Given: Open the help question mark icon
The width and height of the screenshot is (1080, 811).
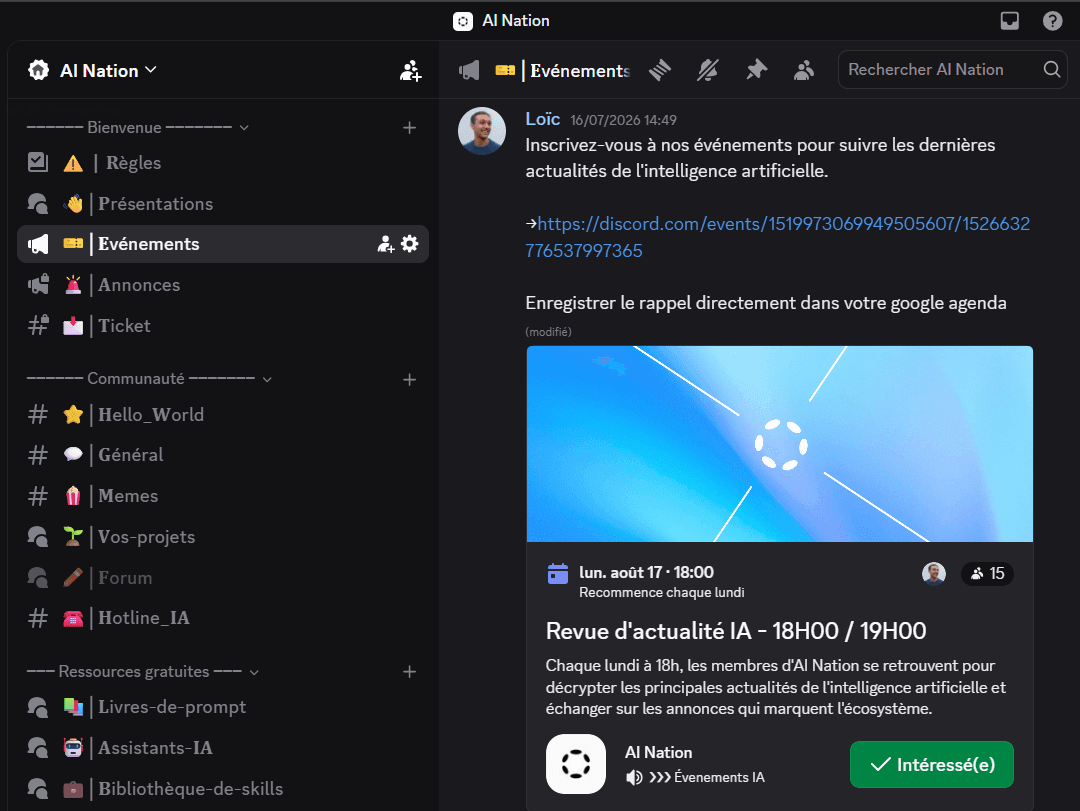Looking at the screenshot, I should (1052, 21).
